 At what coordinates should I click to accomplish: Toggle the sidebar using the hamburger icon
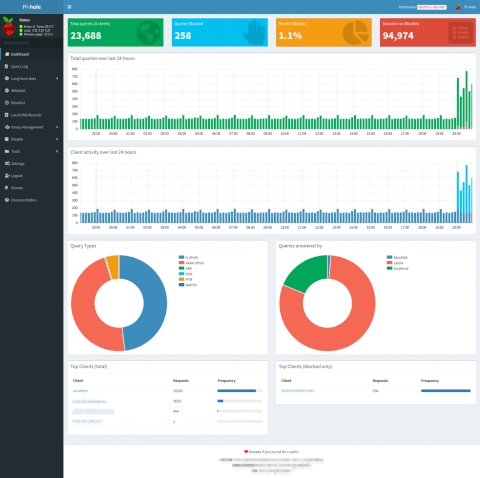pyautogui.click(x=69, y=7)
